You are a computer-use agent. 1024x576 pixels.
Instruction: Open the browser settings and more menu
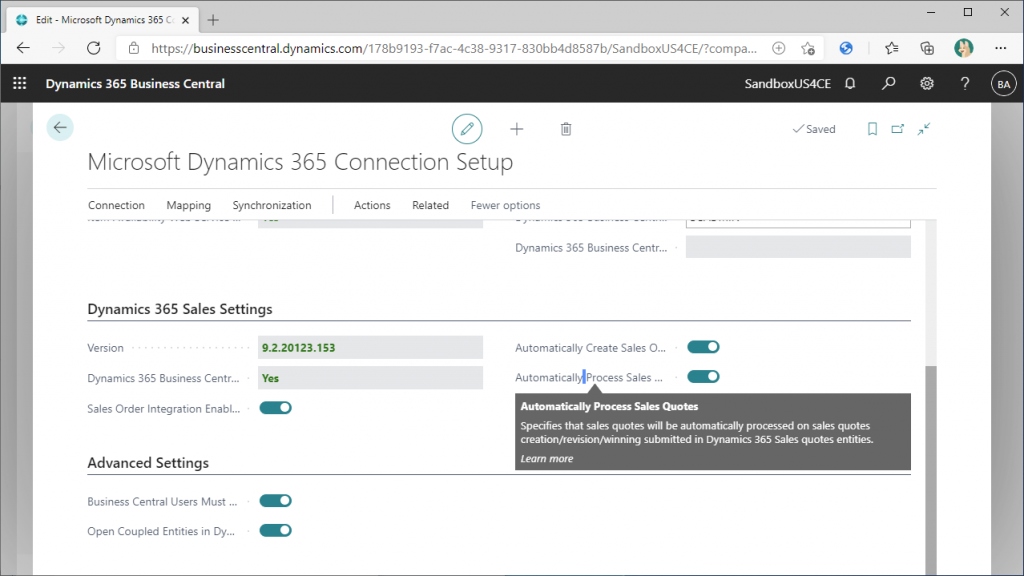pos(1000,48)
